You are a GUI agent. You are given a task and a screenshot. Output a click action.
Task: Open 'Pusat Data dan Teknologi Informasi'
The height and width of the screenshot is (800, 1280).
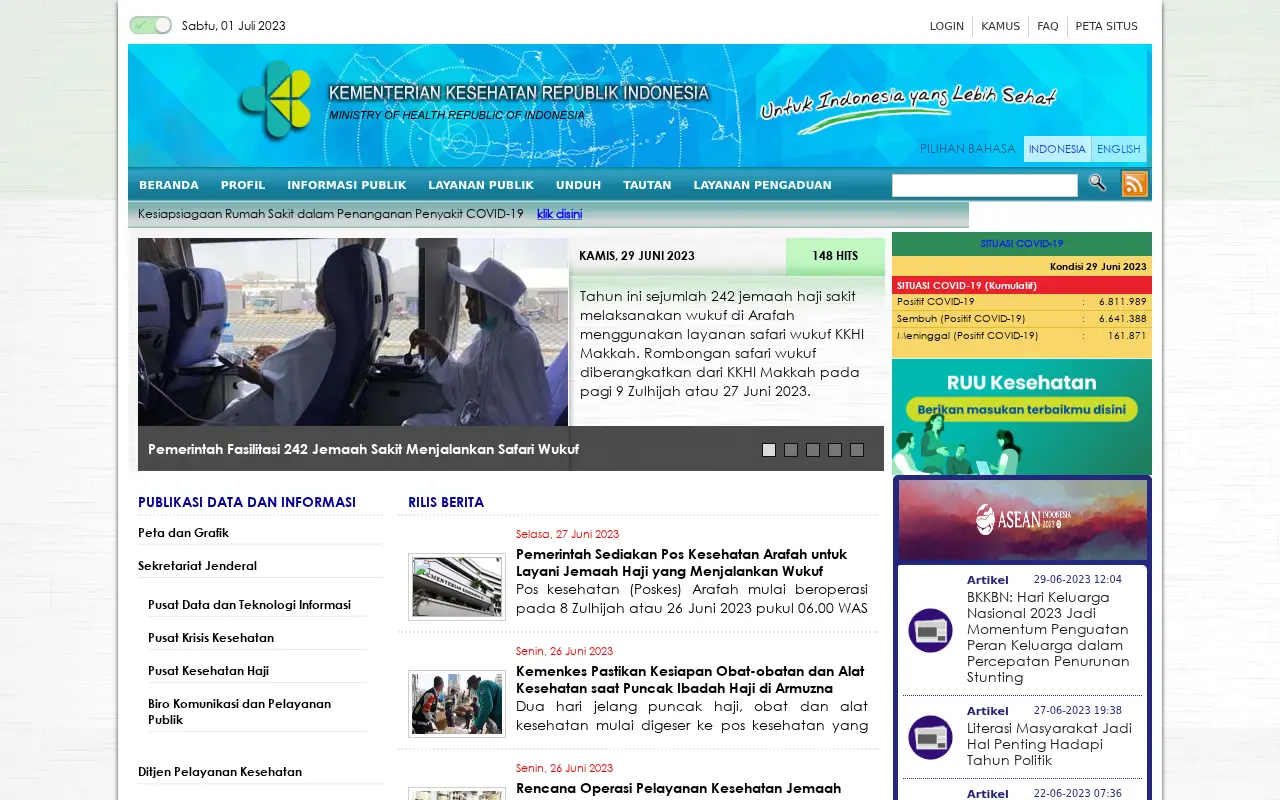[250, 605]
